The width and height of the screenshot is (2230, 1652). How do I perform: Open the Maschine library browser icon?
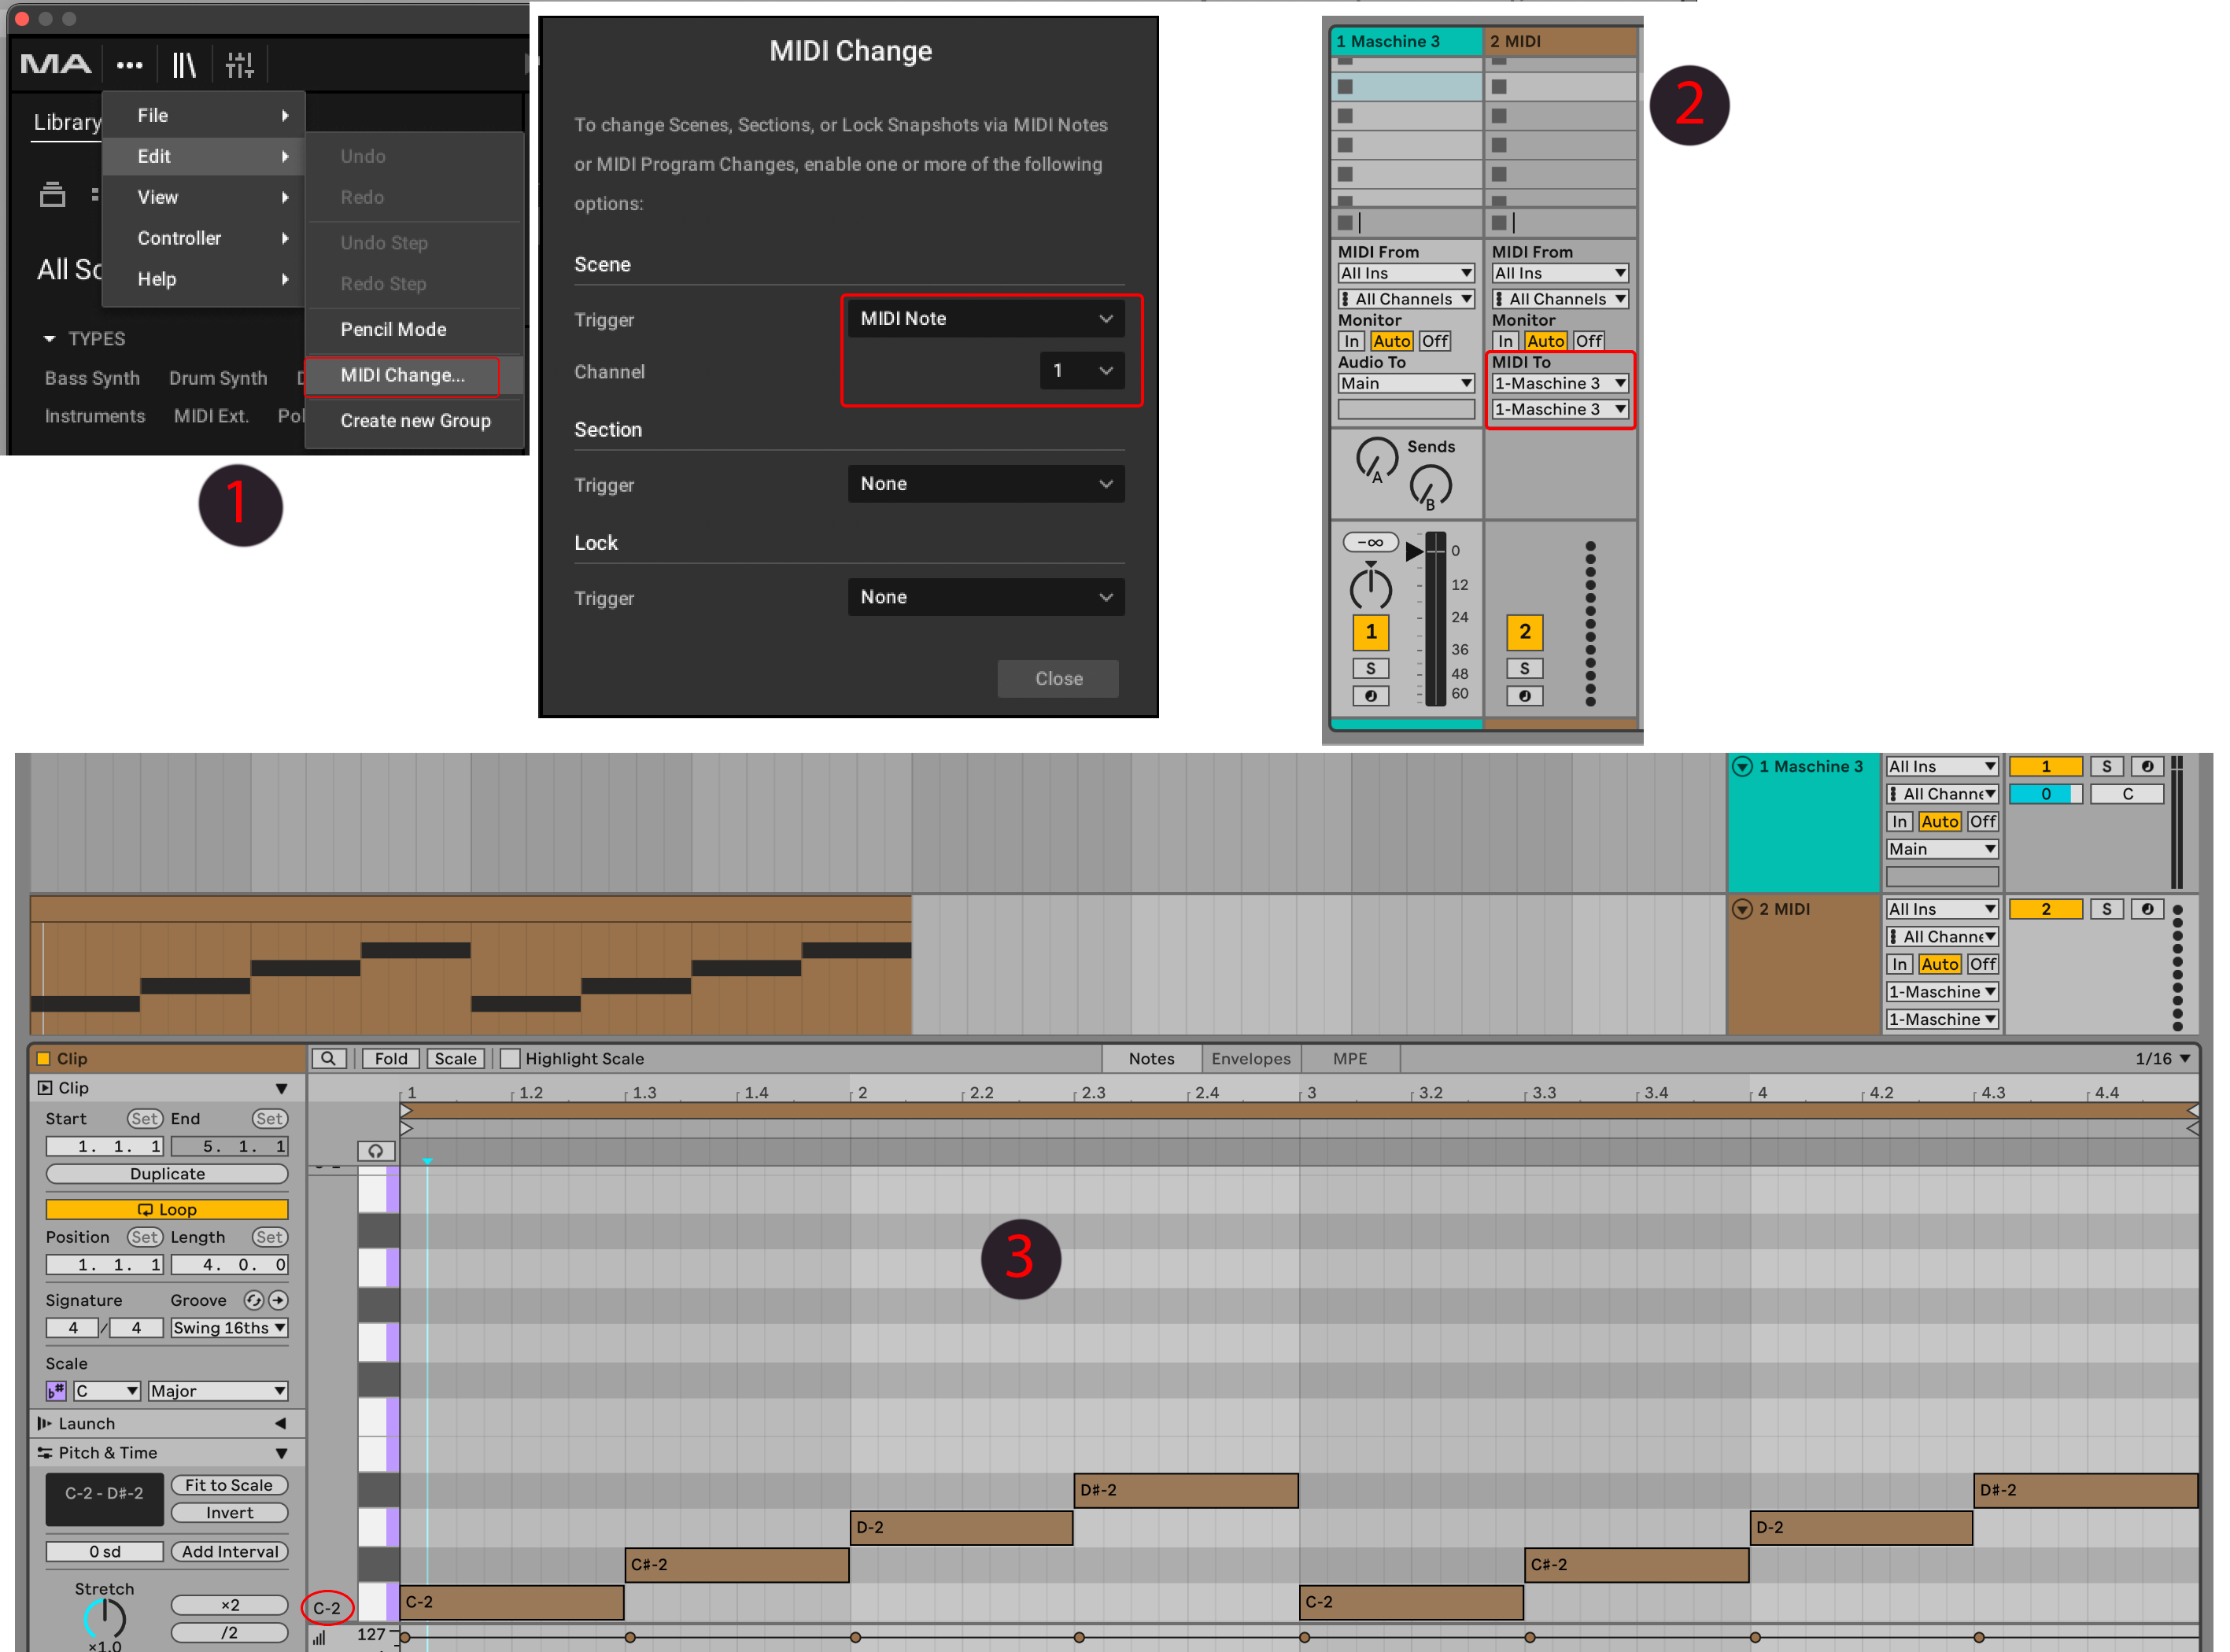pos(184,66)
